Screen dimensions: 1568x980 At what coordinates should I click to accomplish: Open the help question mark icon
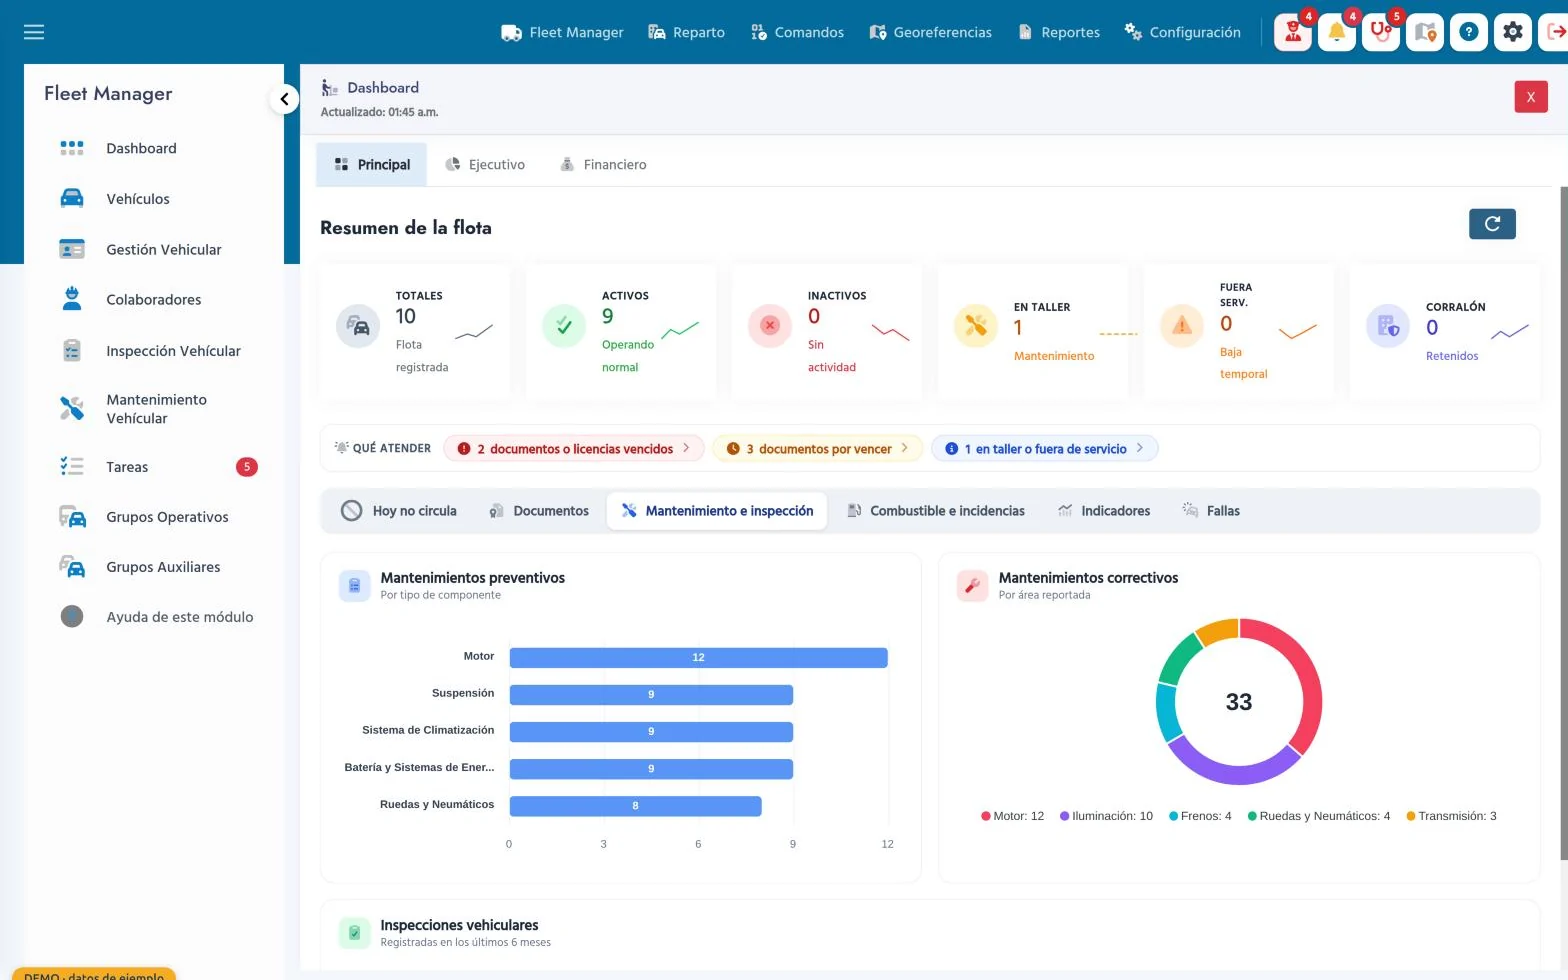click(x=1469, y=32)
